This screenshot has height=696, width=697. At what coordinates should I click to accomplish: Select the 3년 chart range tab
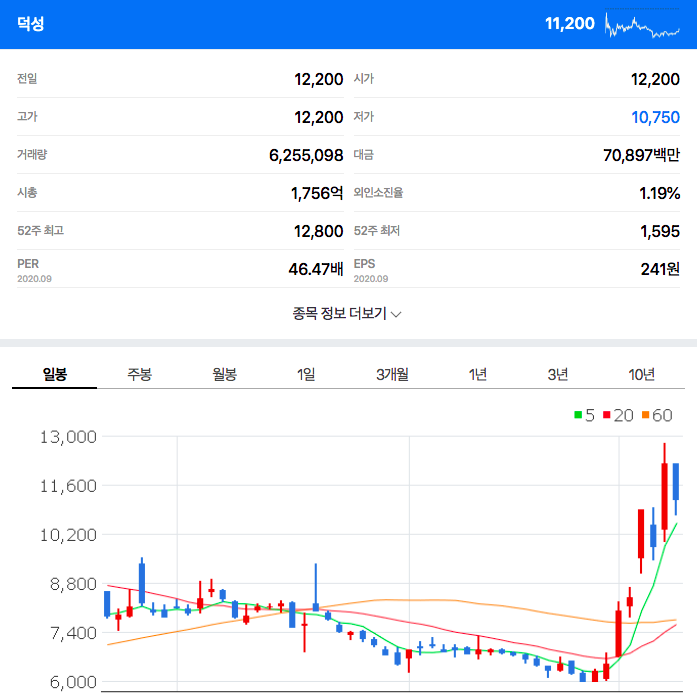click(557, 374)
